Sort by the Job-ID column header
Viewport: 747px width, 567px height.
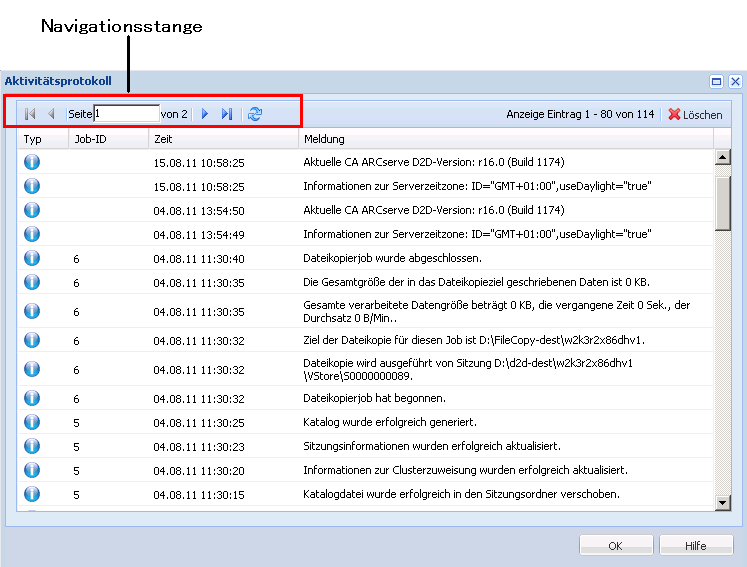109,139
